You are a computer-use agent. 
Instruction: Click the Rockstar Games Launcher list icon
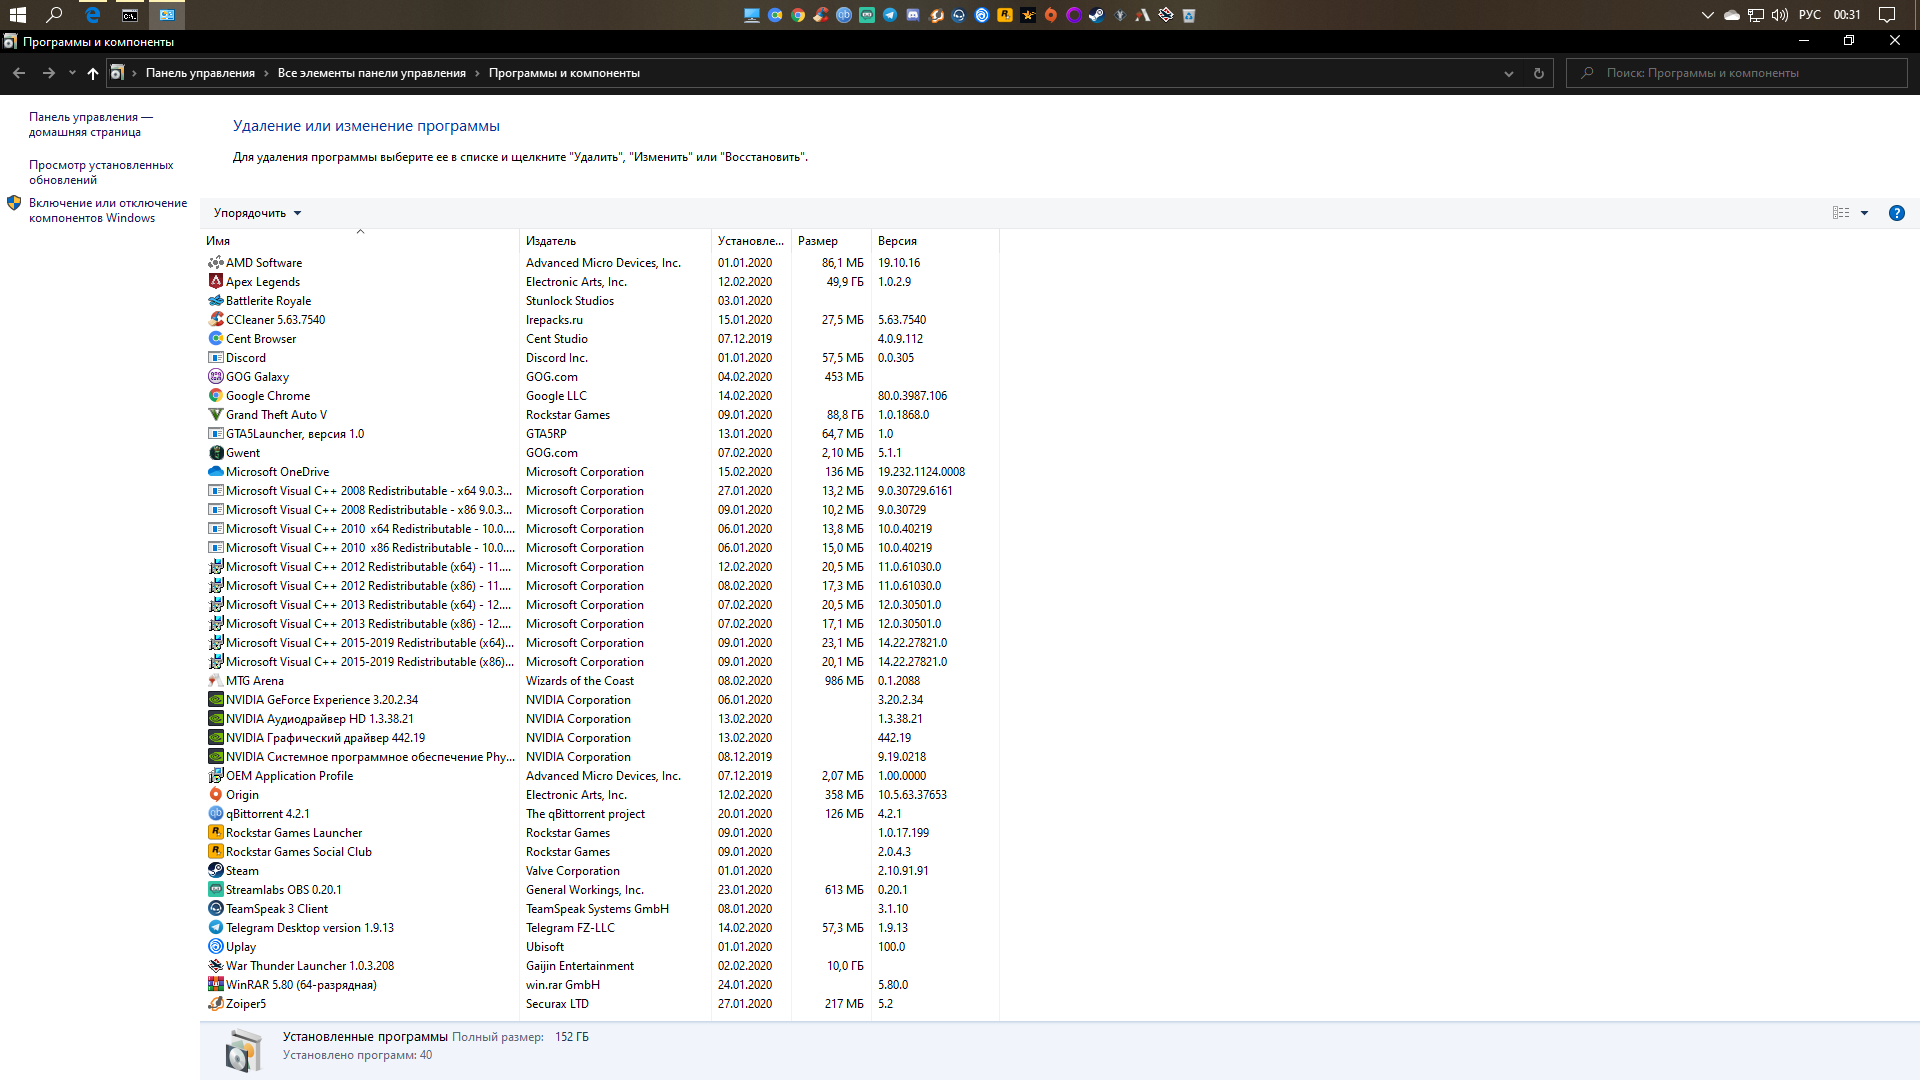pos(215,833)
